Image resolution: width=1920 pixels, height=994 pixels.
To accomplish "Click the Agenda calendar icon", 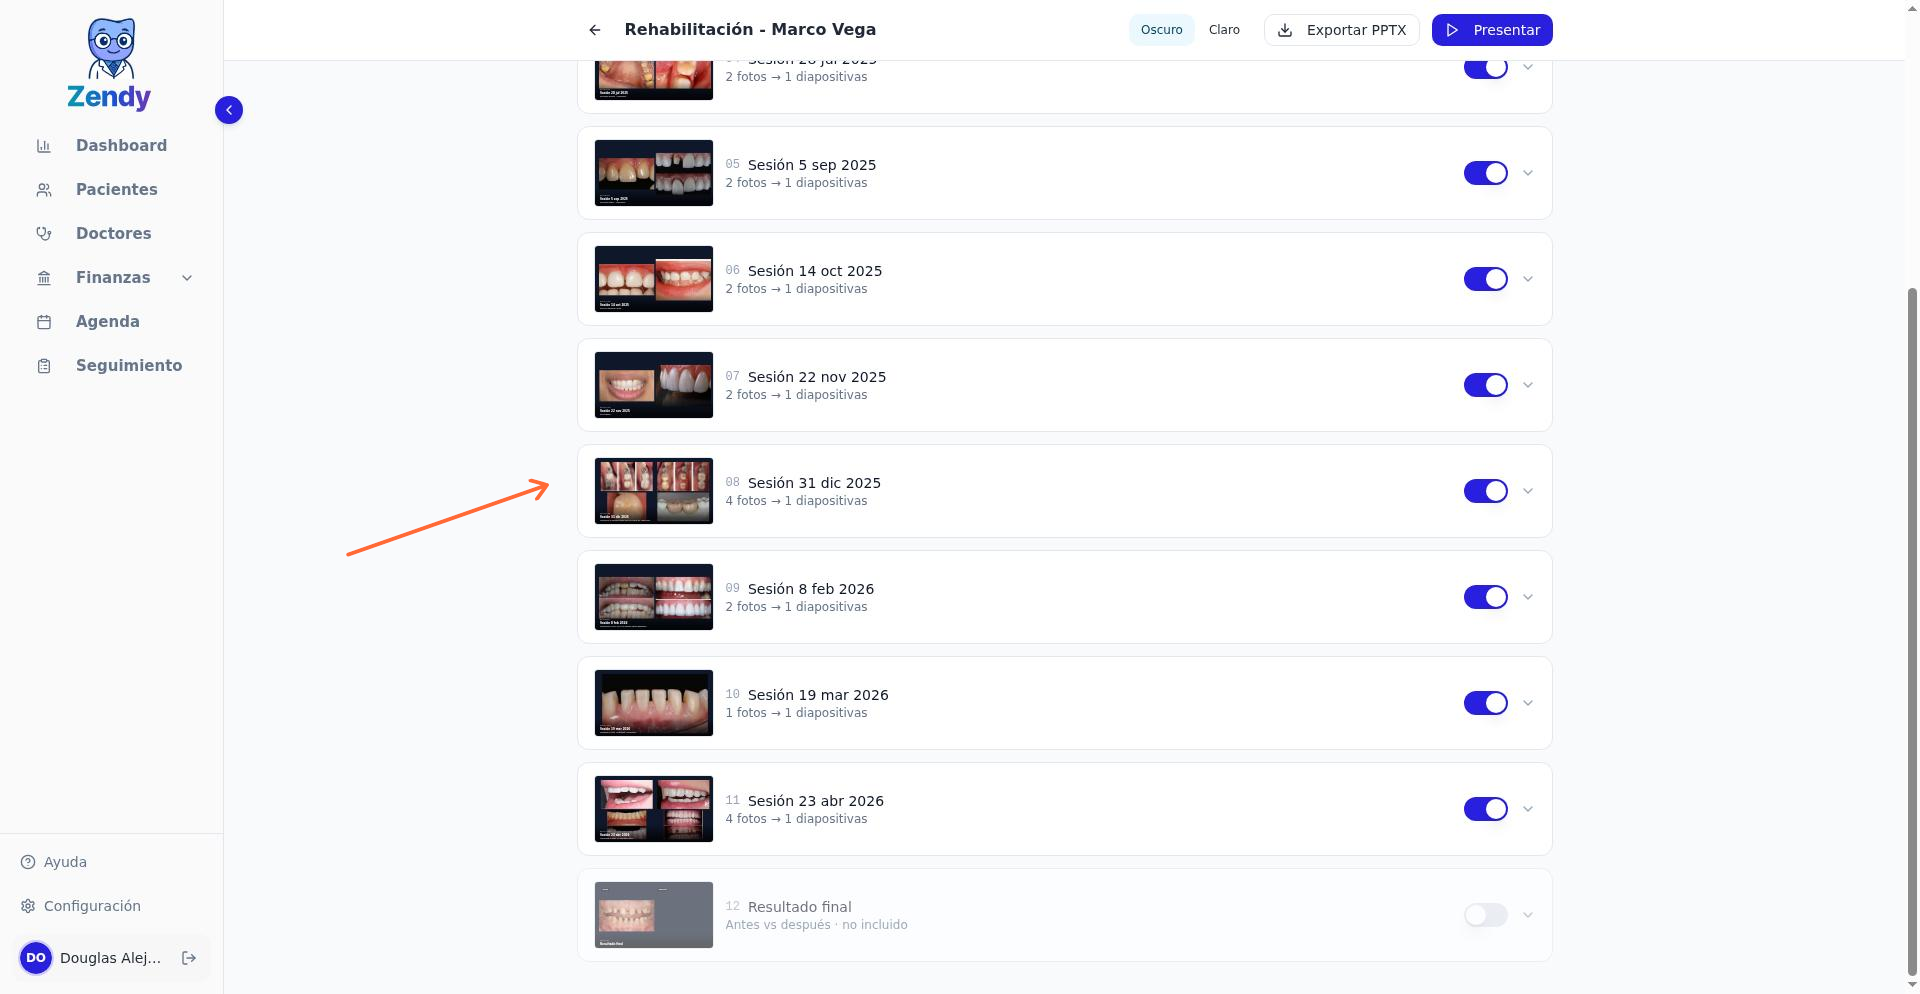I will click(44, 322).
